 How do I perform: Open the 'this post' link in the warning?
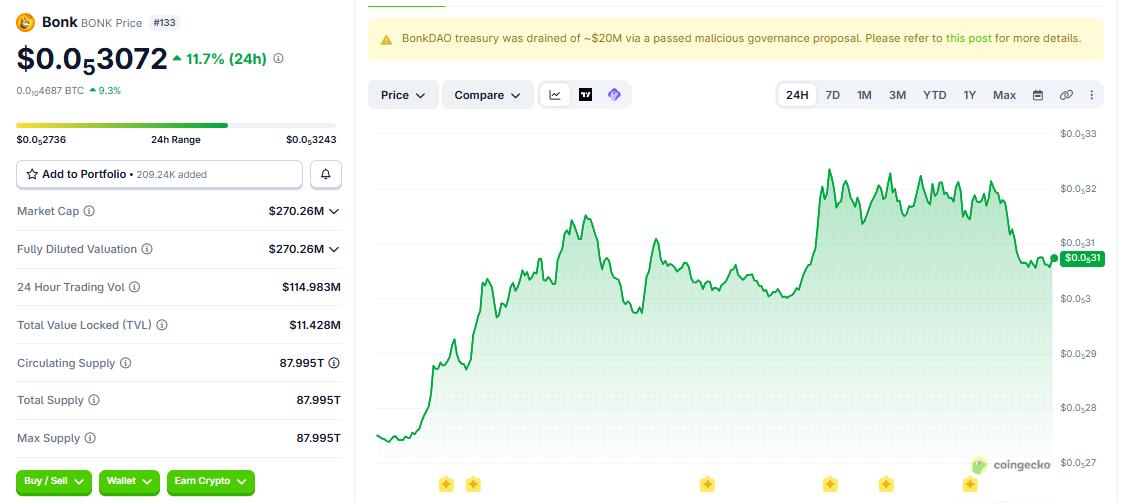pyautogui.click(x=968, y=39)
